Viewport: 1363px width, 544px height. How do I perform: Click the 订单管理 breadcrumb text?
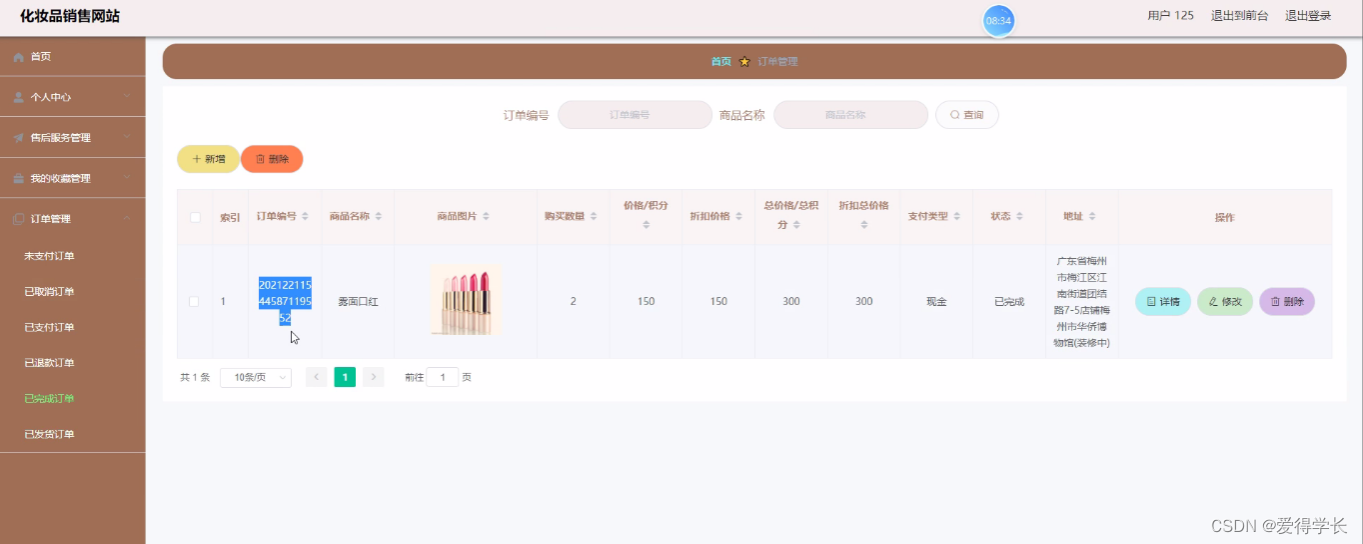click(x=778, y=61)
